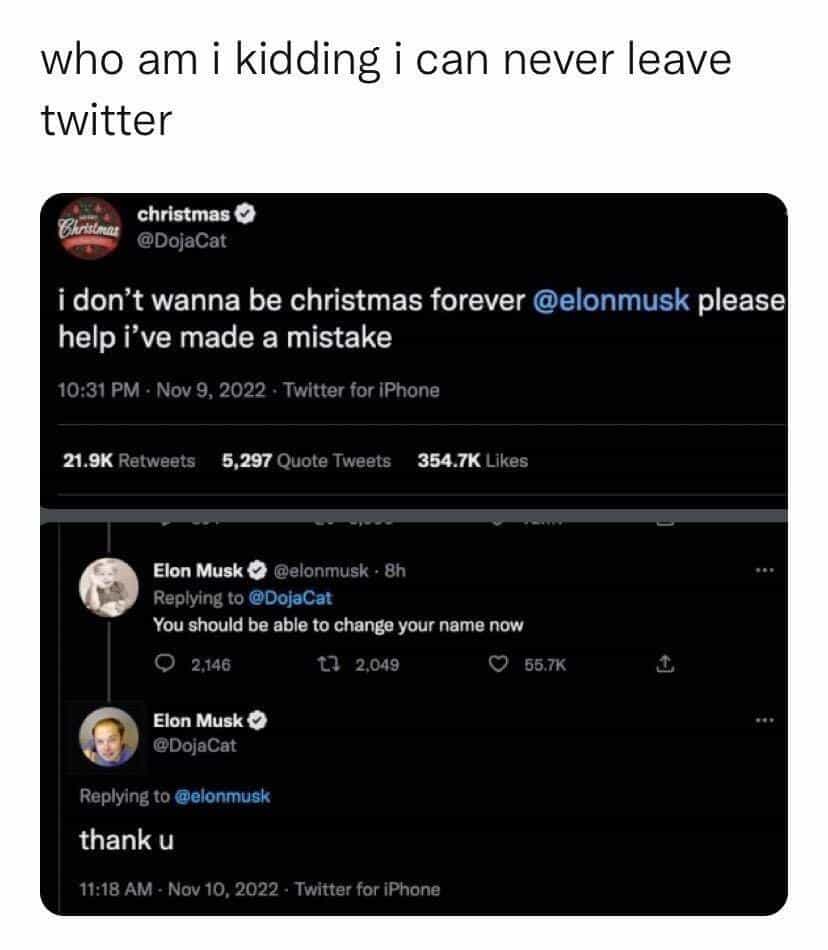Open the three-dot menu on the "thank u" tweet
The width and height of the screenshot is (828, 950).
[x=765, y=720]
